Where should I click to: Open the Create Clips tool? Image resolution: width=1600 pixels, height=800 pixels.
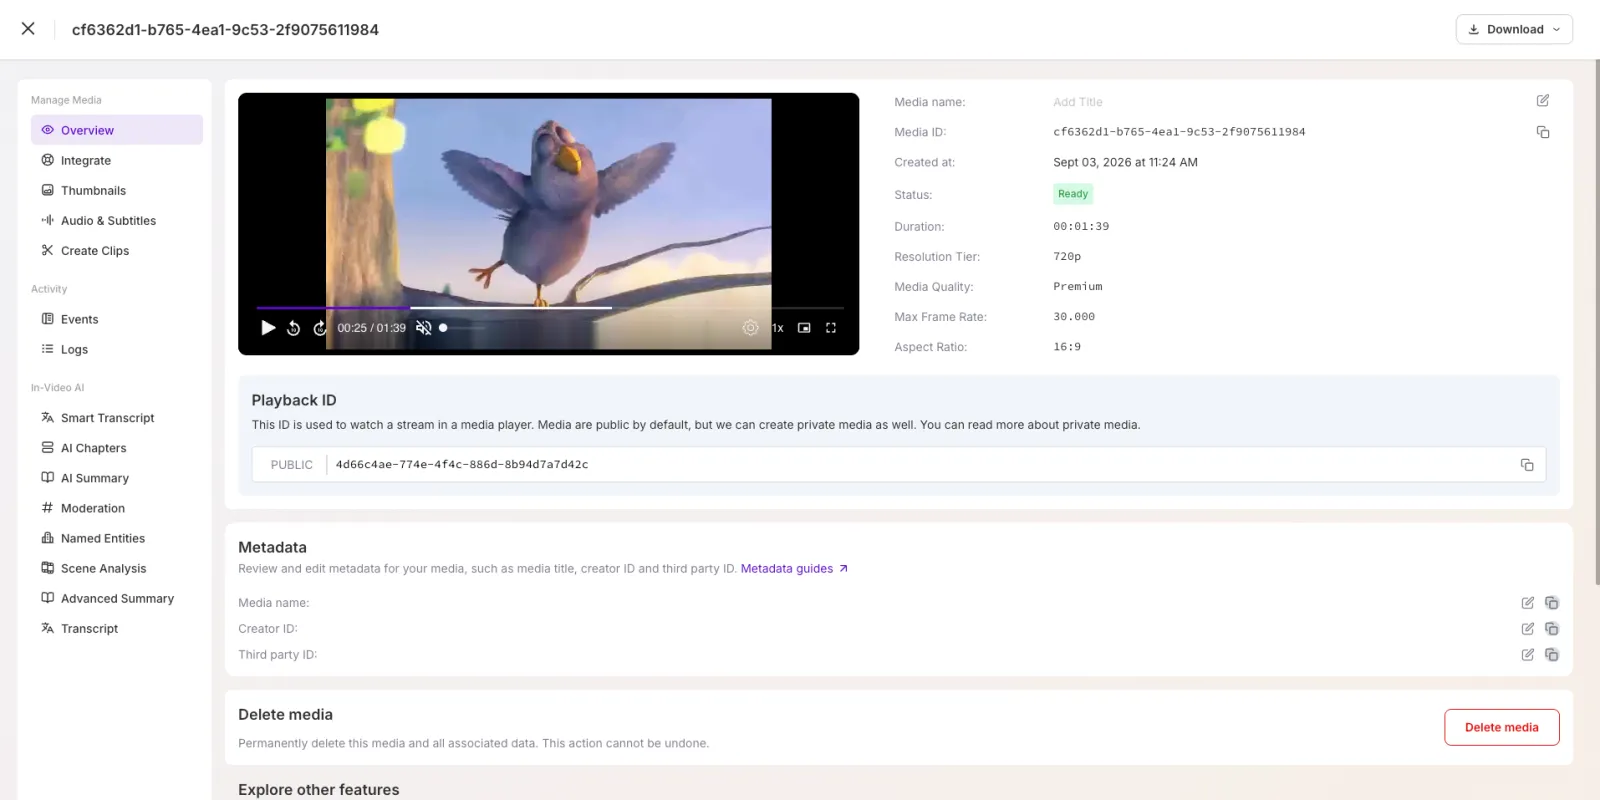pyautogui.click(x=117, y=250)
